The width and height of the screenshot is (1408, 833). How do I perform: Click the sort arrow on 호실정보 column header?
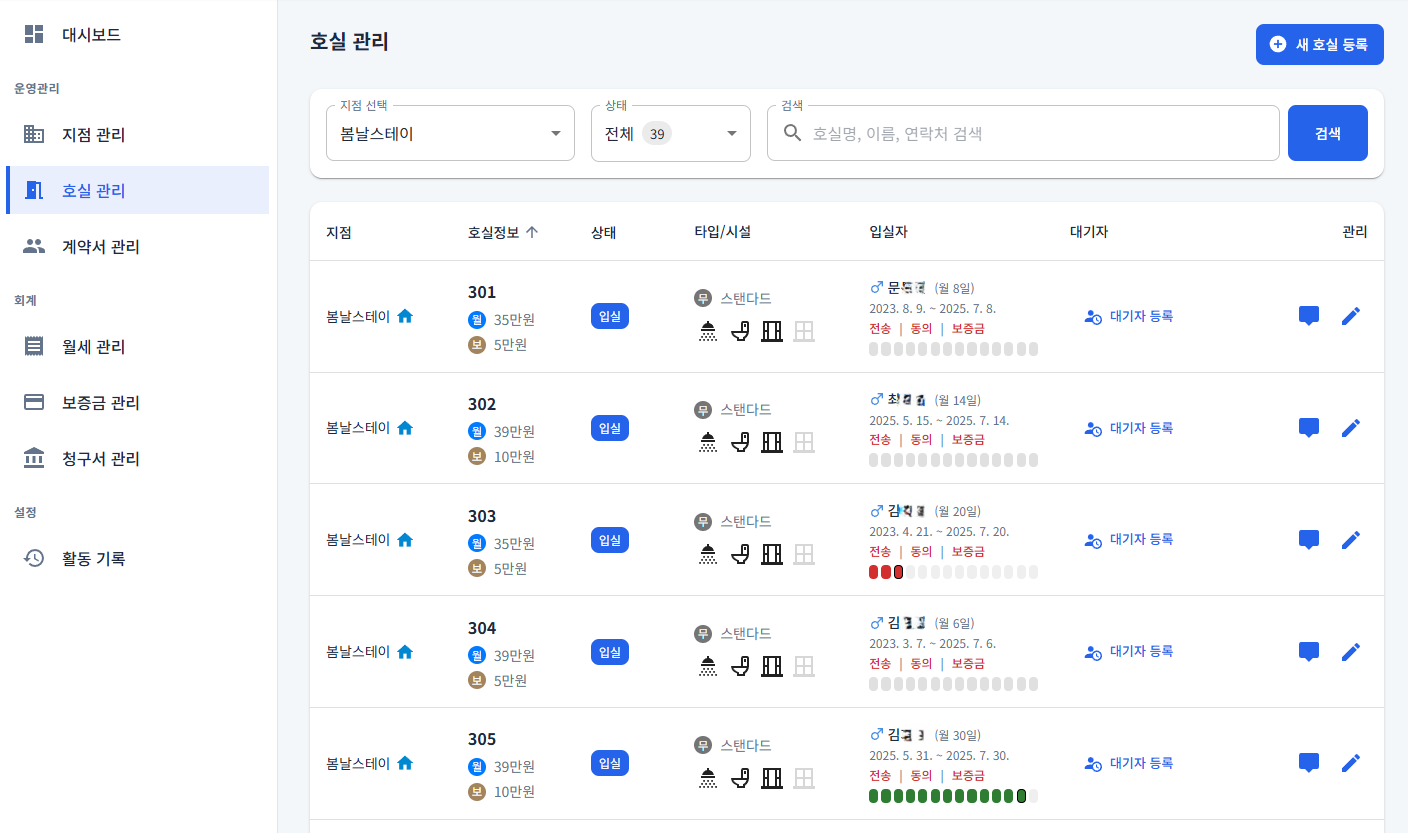pyautogui.click(x=533, y=231)
